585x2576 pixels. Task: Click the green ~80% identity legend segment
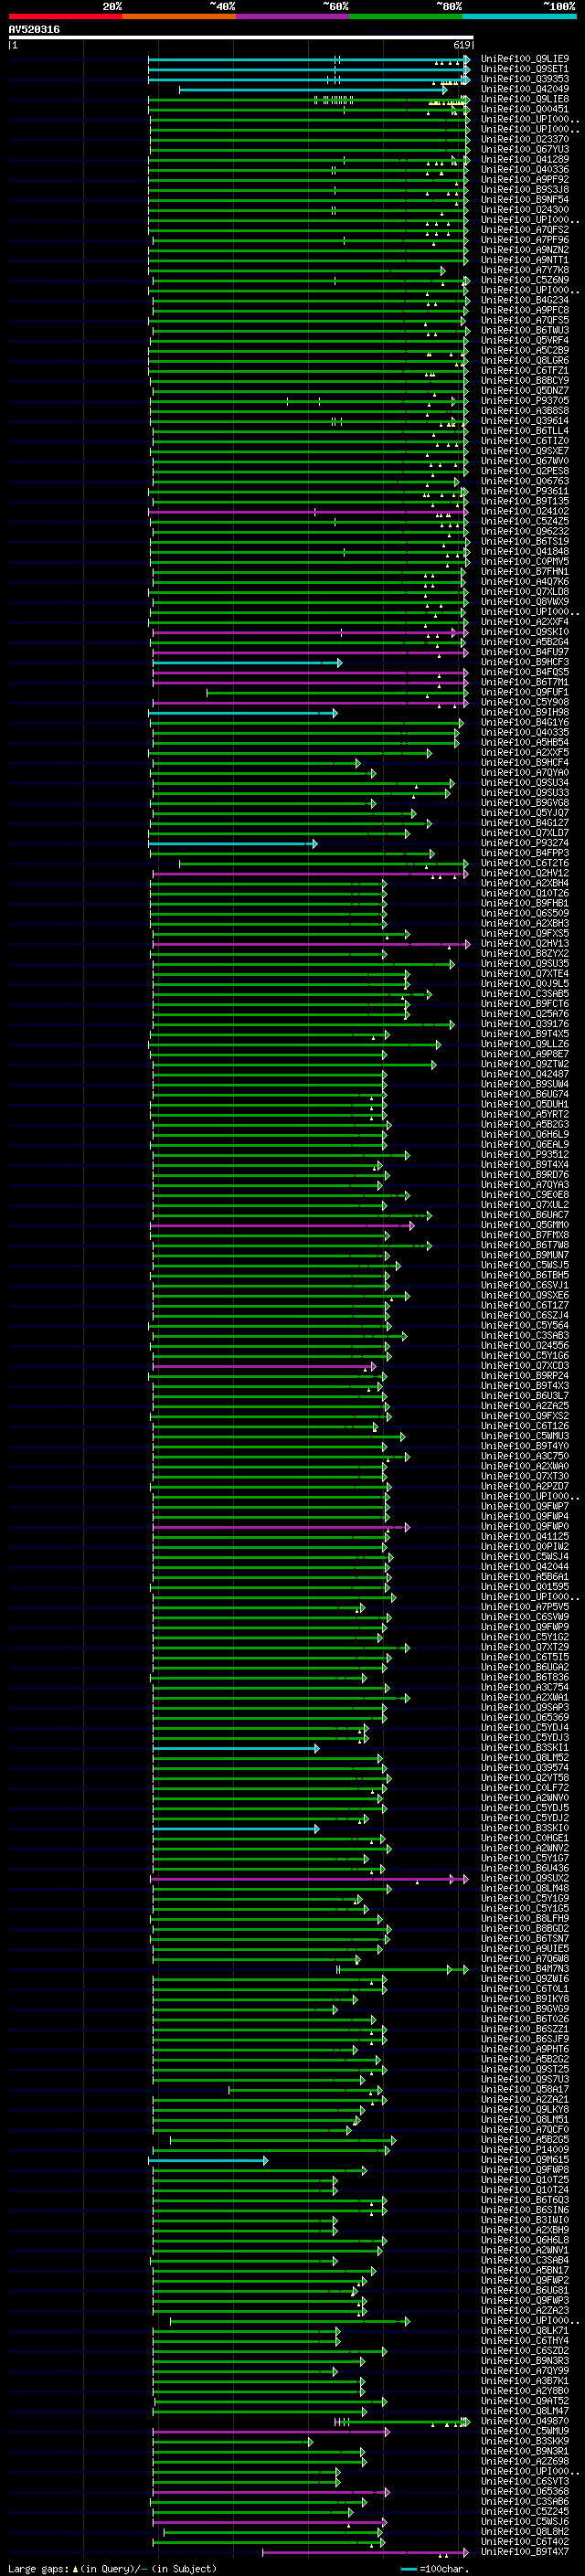coord(406,16)
